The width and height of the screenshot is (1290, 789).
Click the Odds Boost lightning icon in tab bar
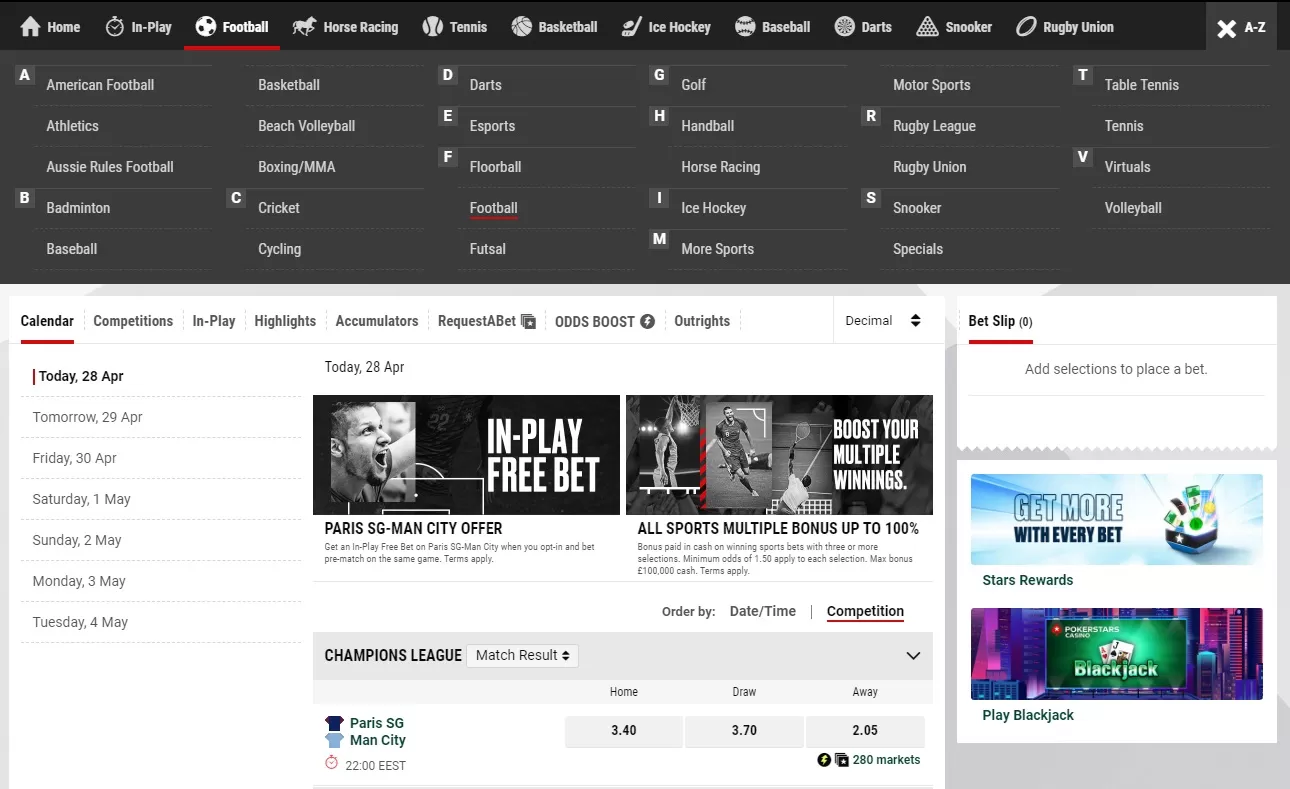click(x=647, y=322)
